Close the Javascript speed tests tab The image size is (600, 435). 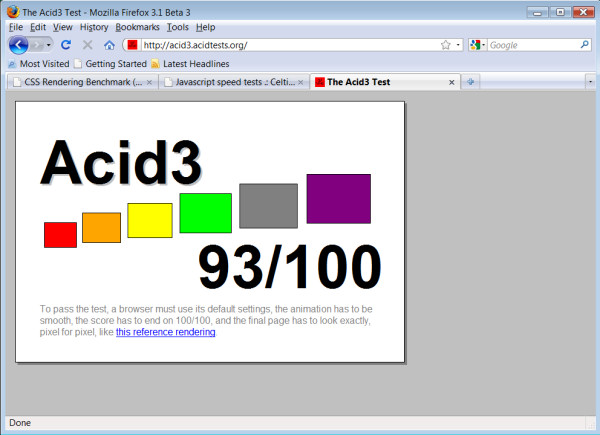click(300, 82)
